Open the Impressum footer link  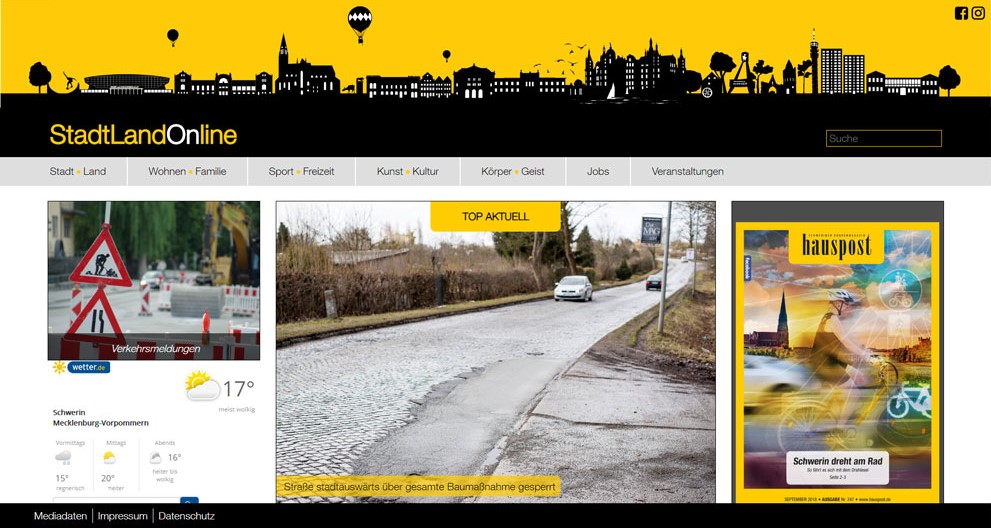pos(123,516)
